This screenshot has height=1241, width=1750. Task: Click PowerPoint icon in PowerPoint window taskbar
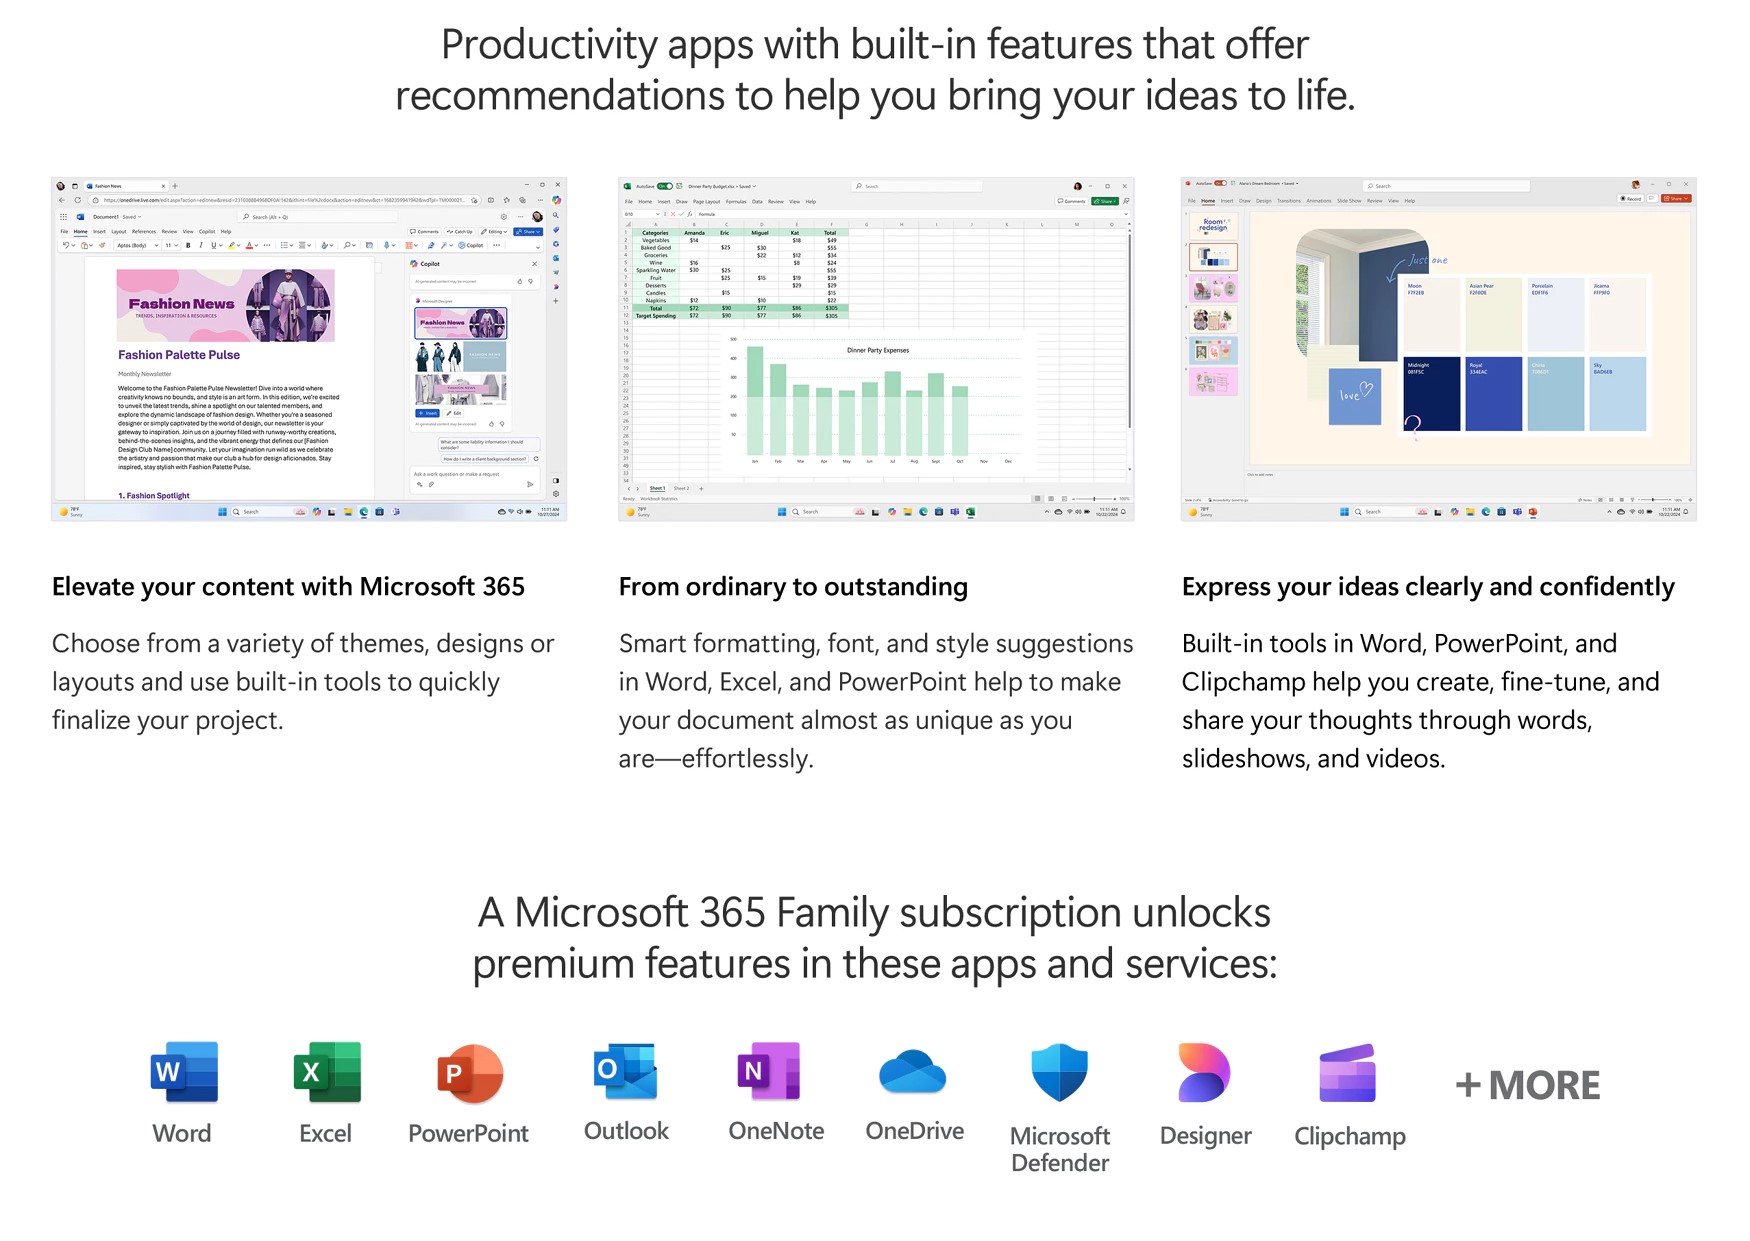point(1533,512)
